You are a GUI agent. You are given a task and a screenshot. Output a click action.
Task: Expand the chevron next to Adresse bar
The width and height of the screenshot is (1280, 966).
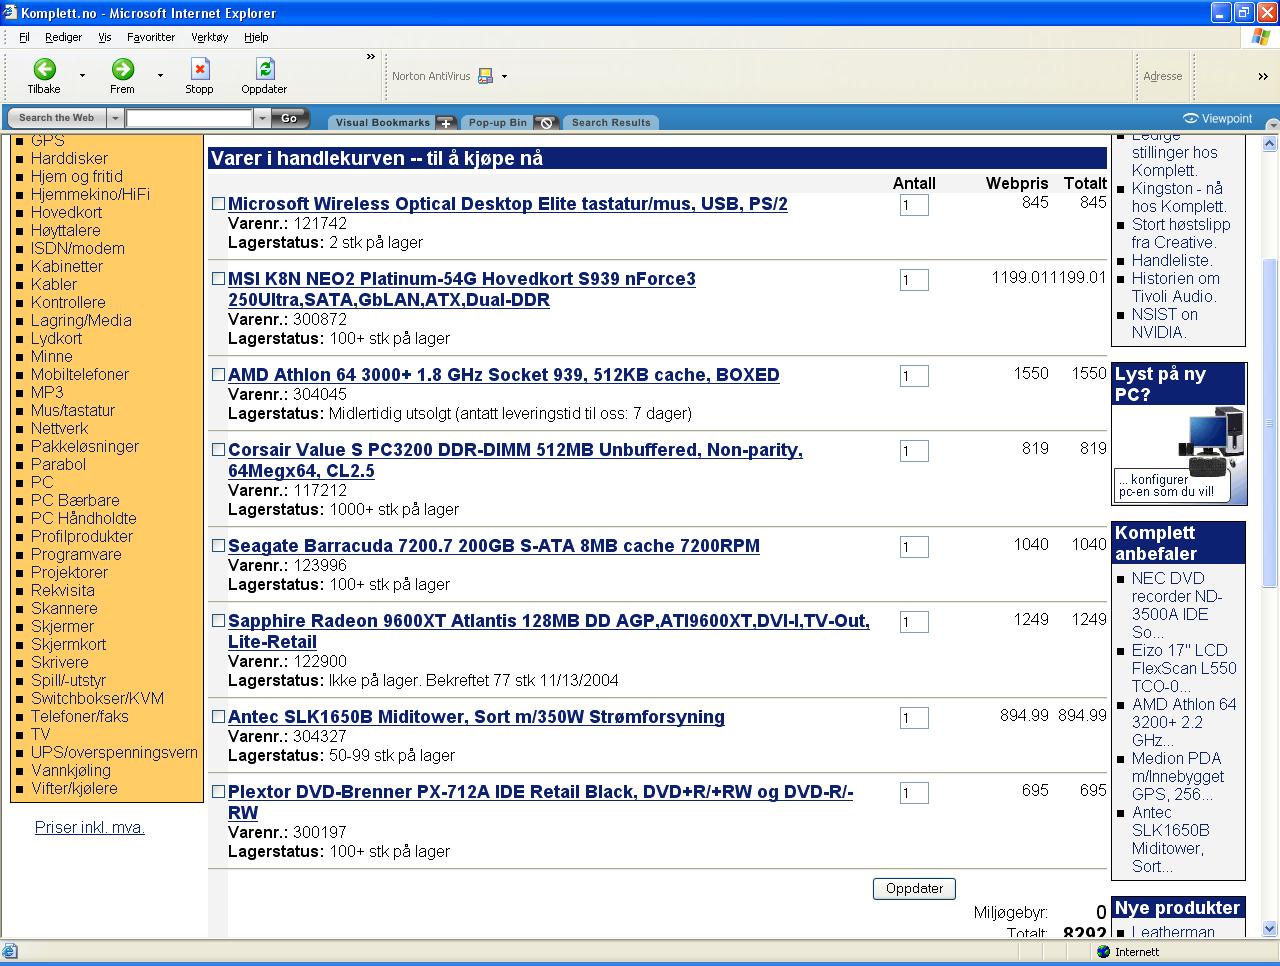[x=1263, y=76]
